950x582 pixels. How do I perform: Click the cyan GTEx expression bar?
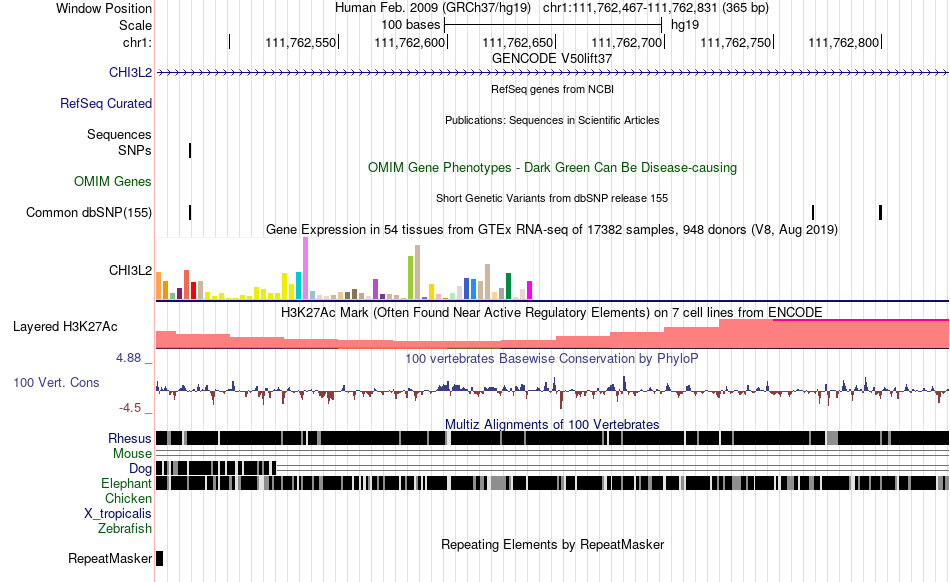coord(299,286)
